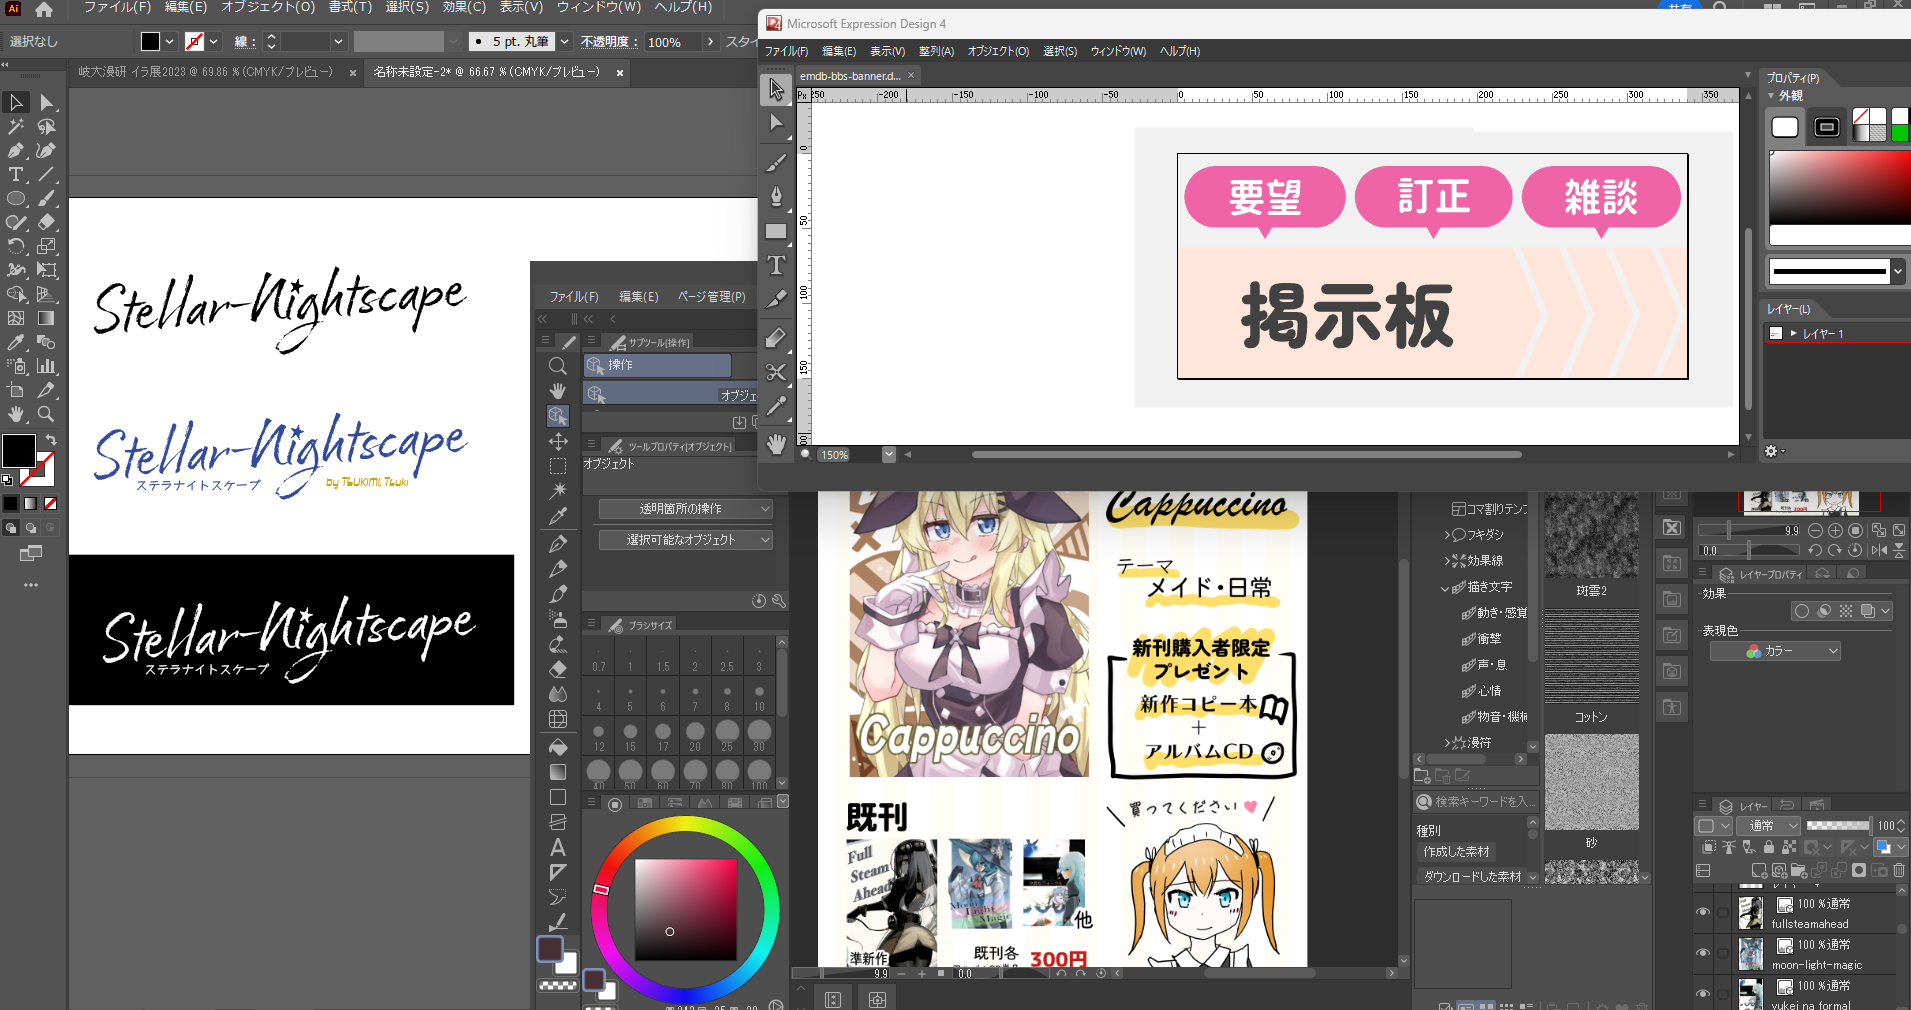Open the 透明箇所の操作 dropdown
Screen dimensions: 1911x1010
pos(686,509)
